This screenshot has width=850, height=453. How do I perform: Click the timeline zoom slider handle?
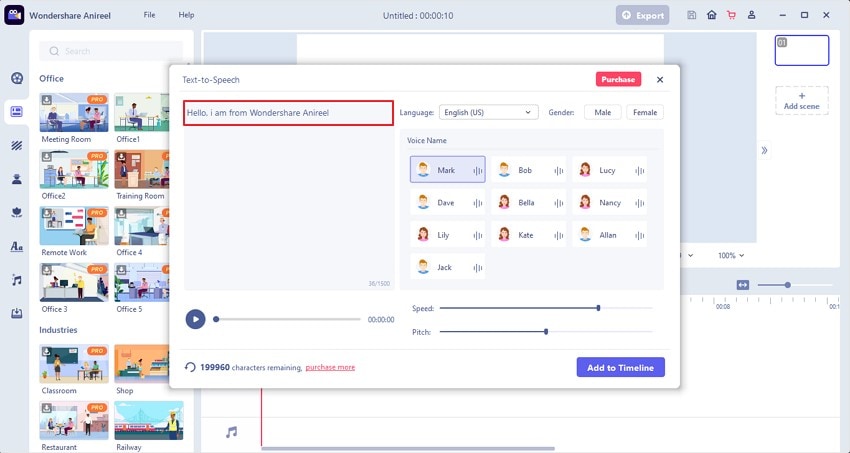point(788,285)
